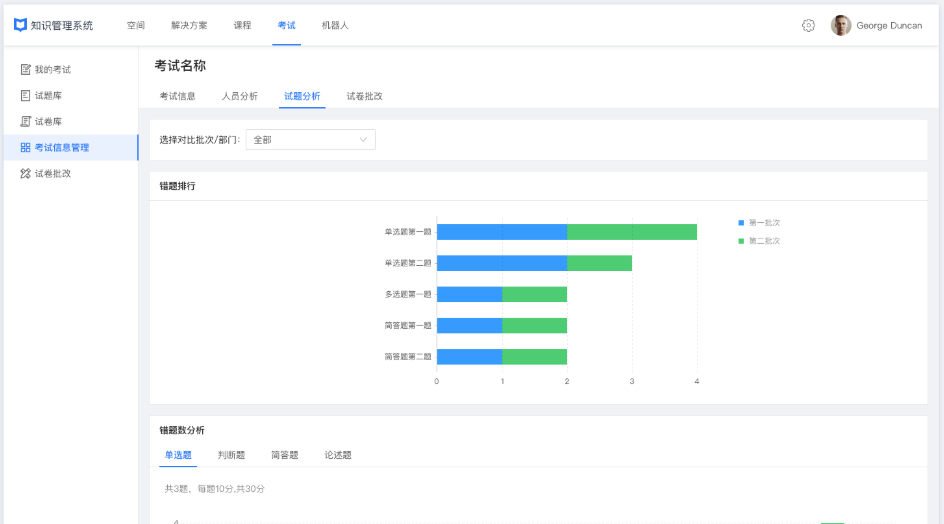Switch to the 人员分析 tab

tap(240, 96)
